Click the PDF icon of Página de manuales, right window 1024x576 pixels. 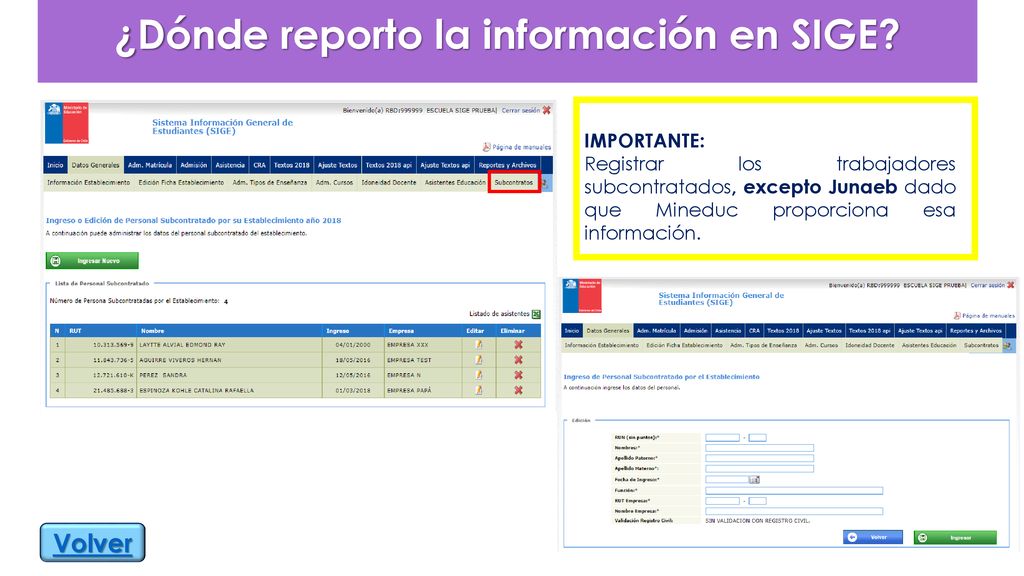957,315
